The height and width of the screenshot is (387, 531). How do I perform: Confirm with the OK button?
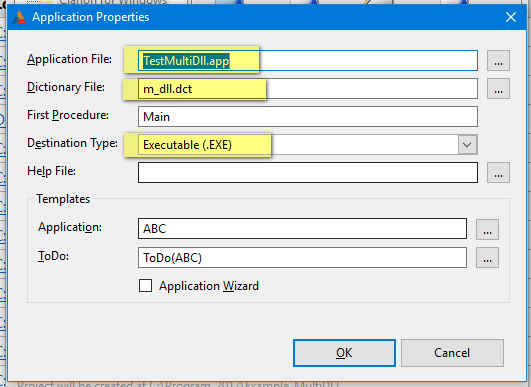344,353
